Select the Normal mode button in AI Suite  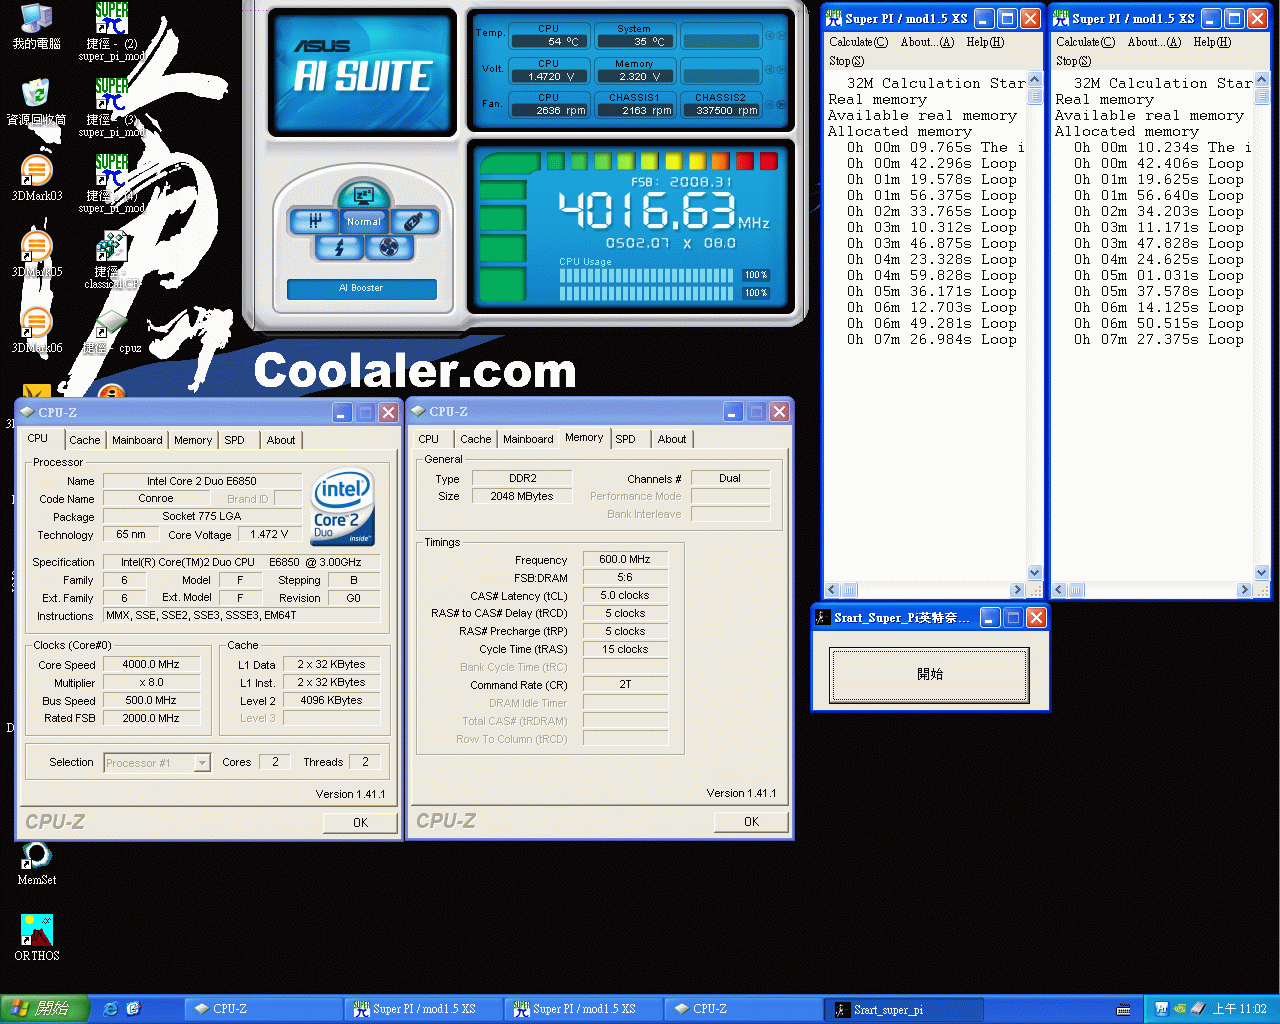[363, 221]
